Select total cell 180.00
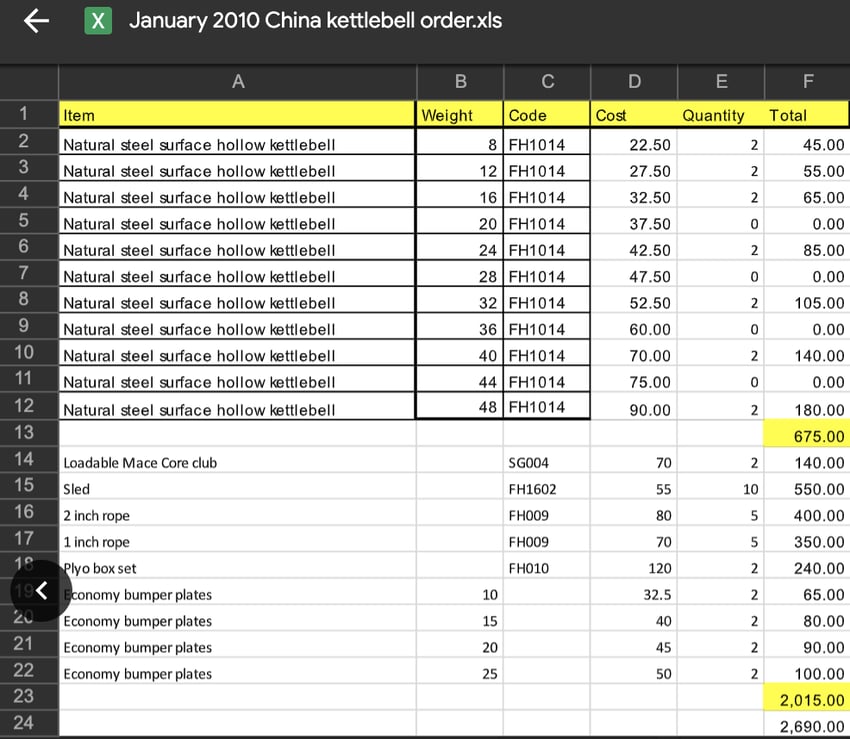 (x=807, y=407)
